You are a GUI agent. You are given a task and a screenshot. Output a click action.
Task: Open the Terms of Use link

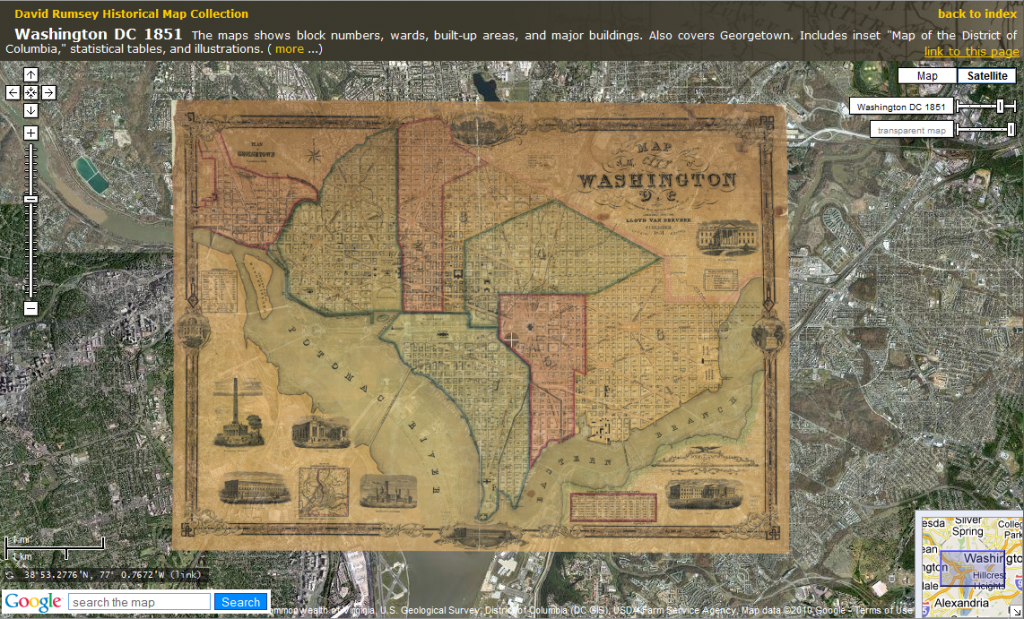(882, 611)
